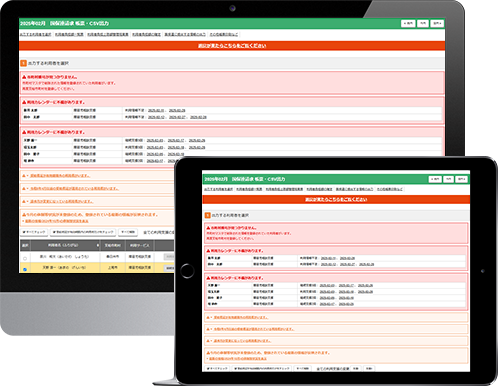Open the fifth navigation link on the tablet screen
The height and width of the screenshot is (386, 498).
coord(355,189)
